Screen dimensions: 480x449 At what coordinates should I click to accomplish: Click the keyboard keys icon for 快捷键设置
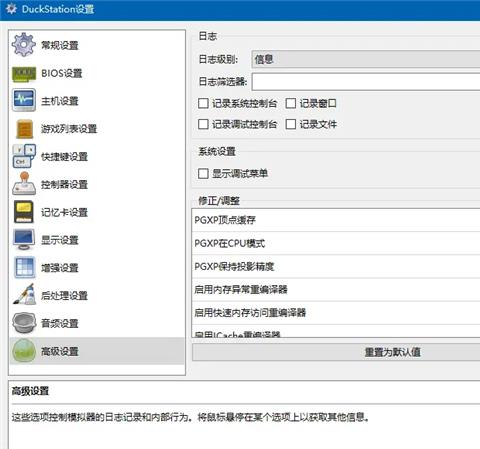24,156
